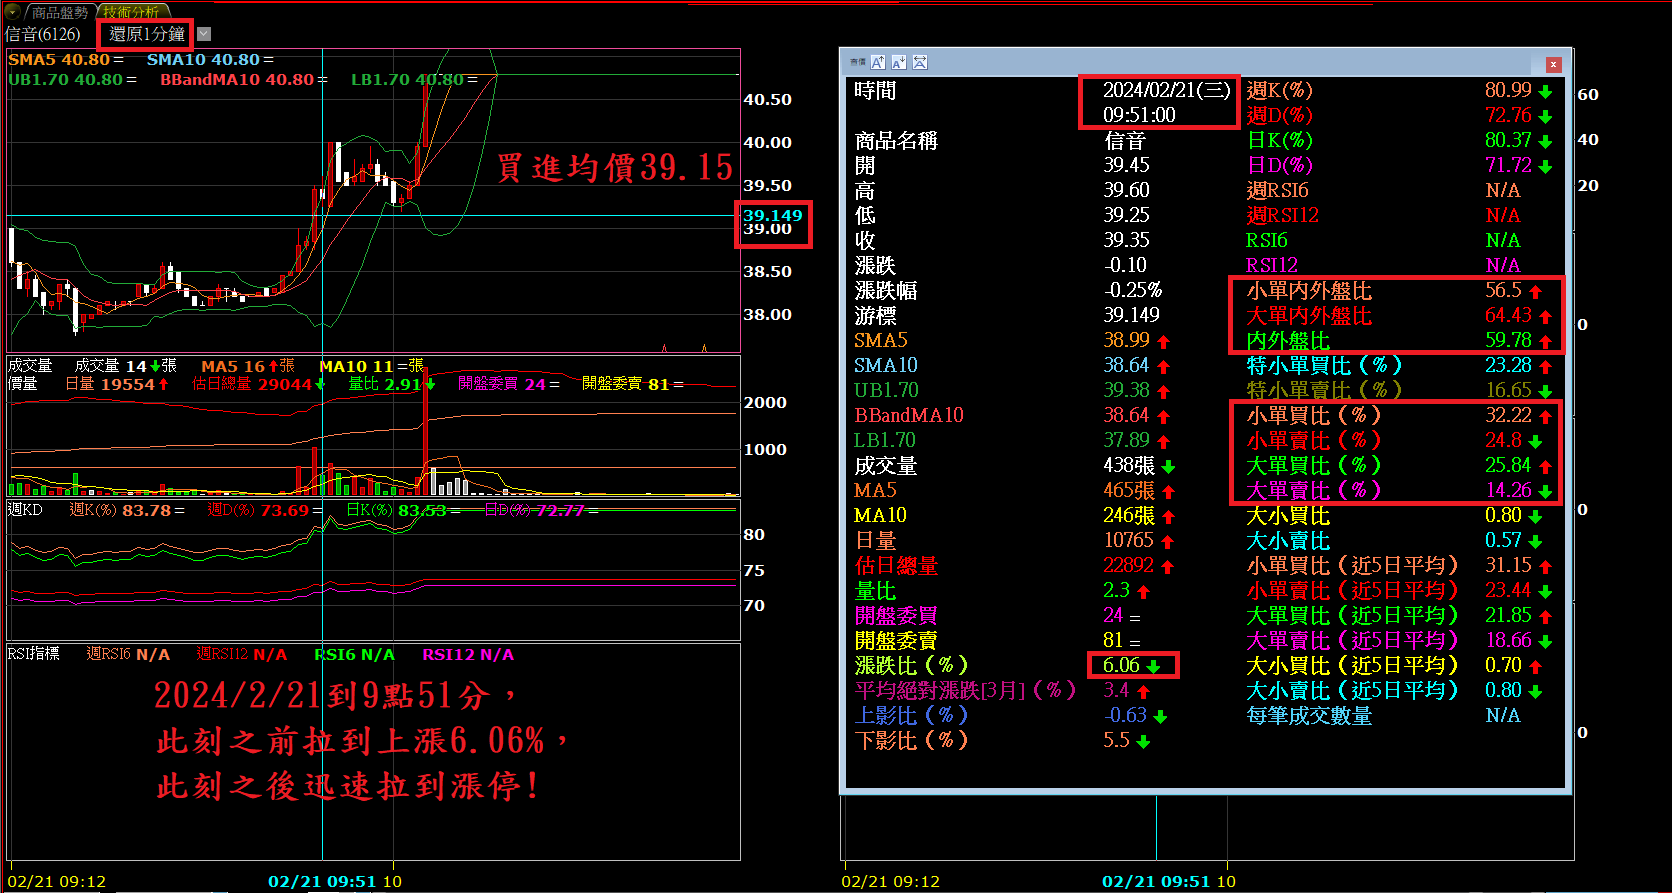Image resolution: width=1672 pixels, height=893 pixels.
Task: Click the 02/21 09:51 time axis marker on left chart
Action: coord(322,881)
